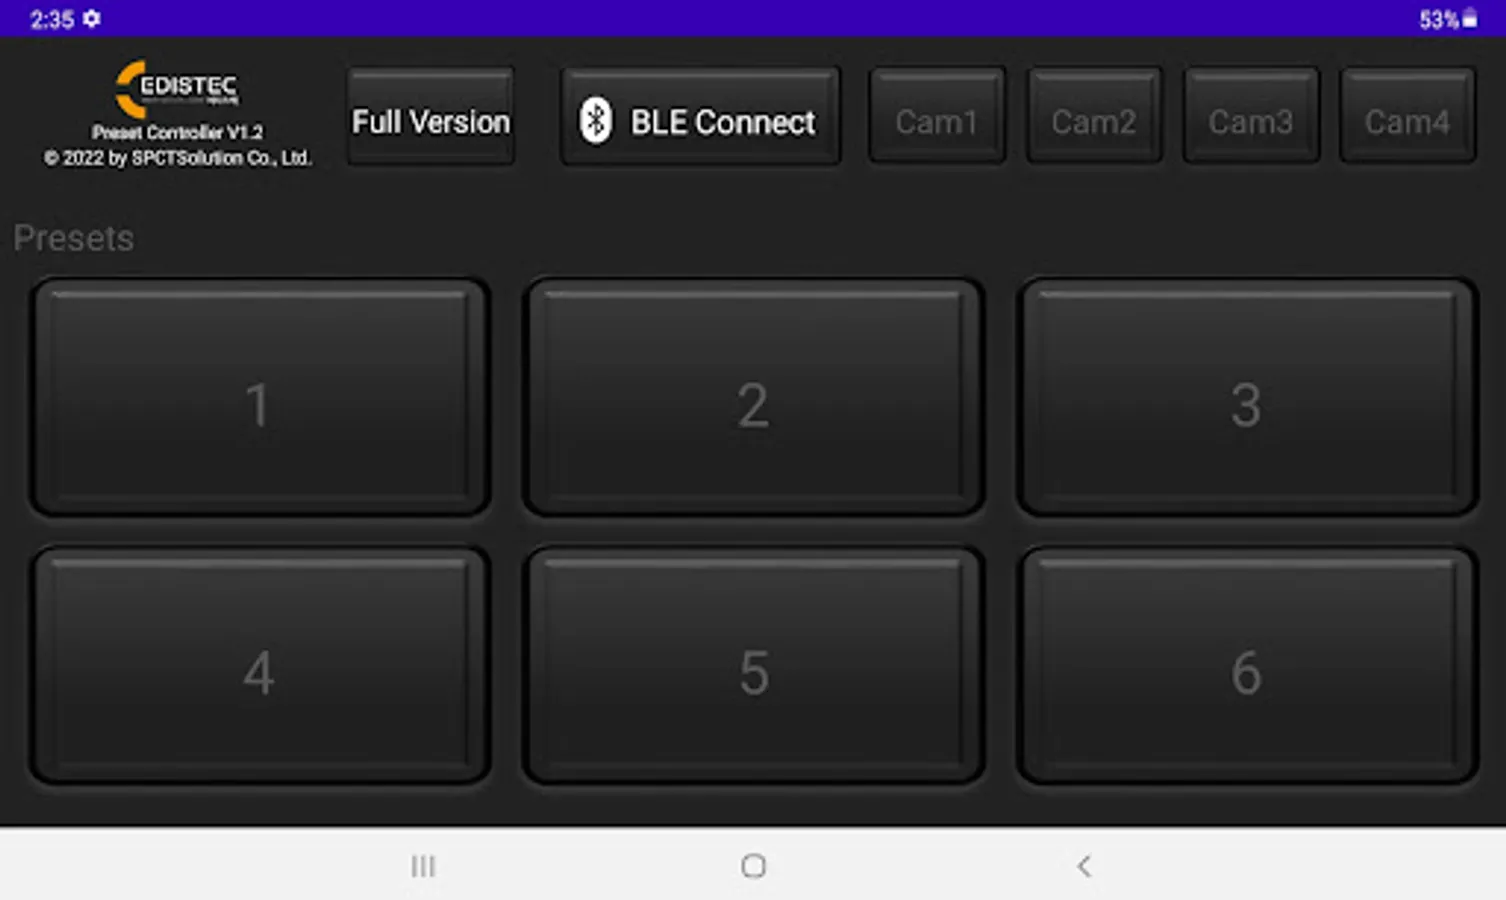The height and width of the screenshot is (900, 1506).
Task: Tap the battery icon in status bar
Action: [x=1470, y=18]
